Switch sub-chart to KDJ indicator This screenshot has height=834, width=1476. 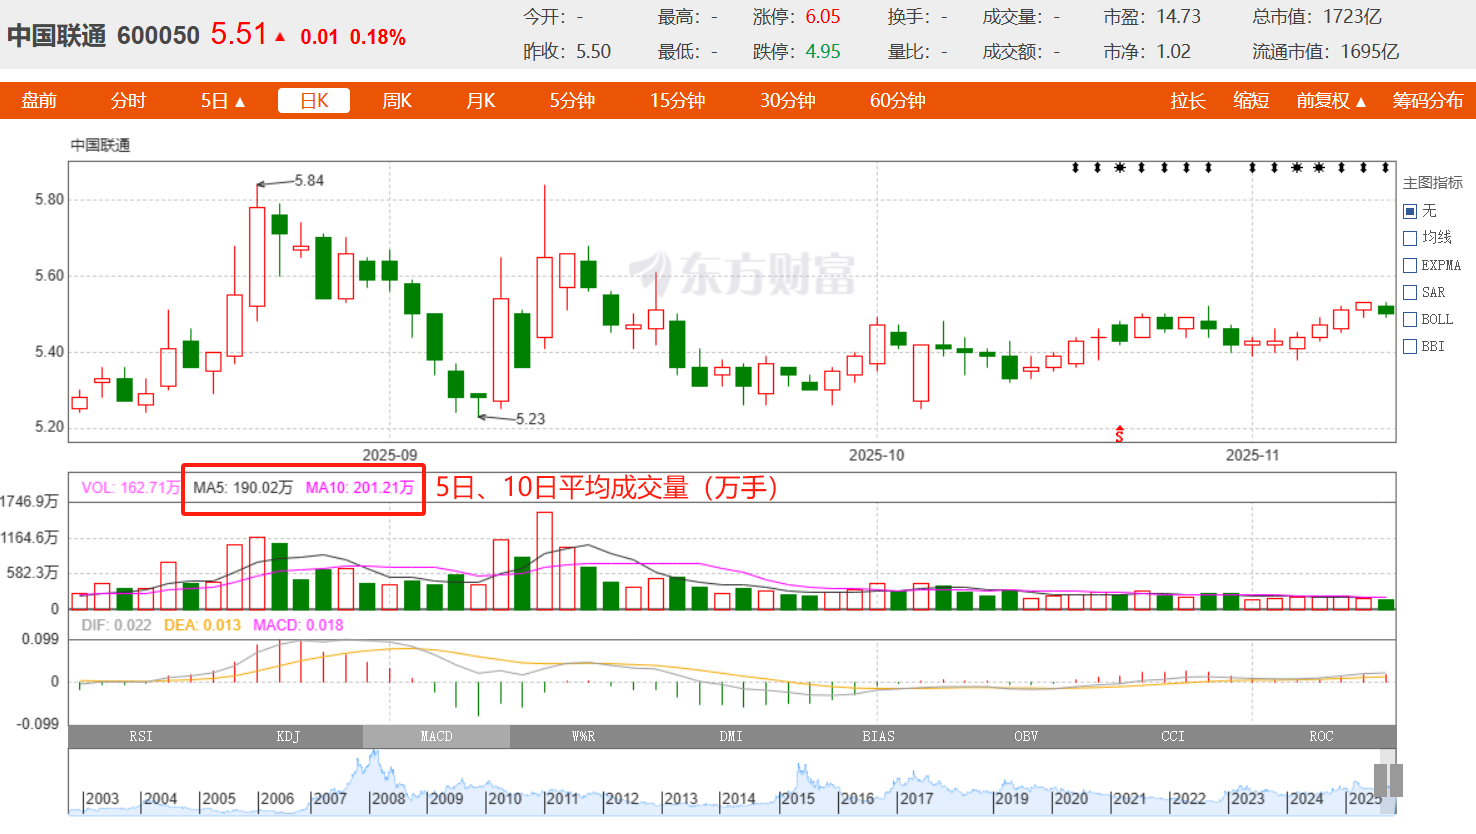(288, 736)
